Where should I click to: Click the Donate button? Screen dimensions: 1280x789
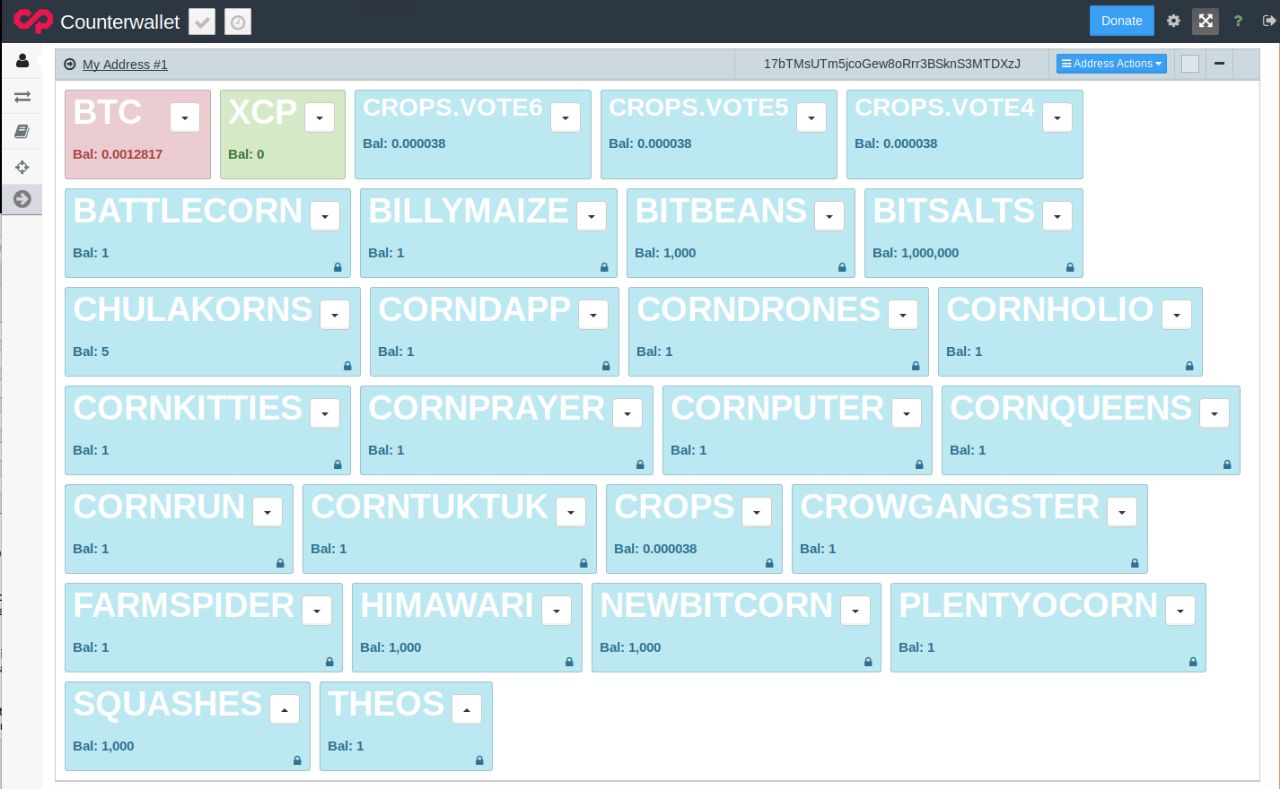click(x=1121, y=20)
